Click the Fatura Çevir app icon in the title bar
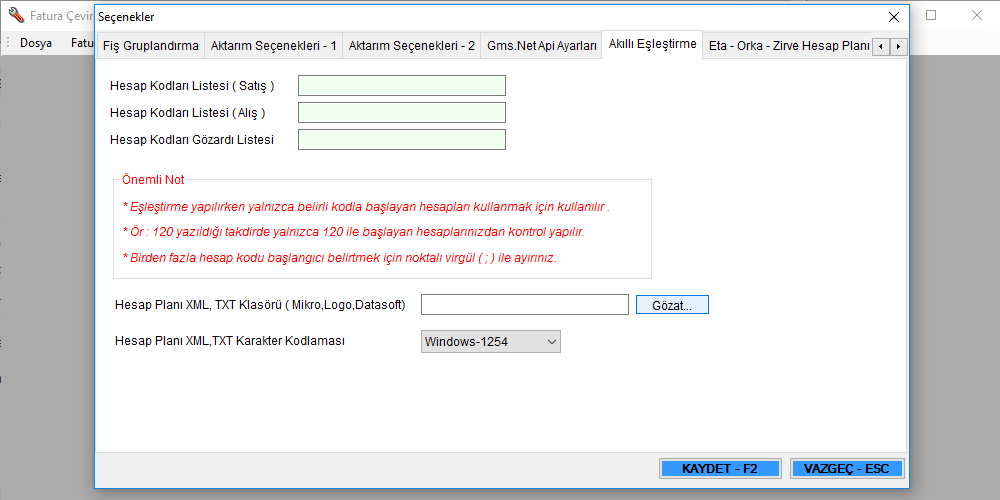The height and width of the screenshot is (500, 1000). [x=17, y=15]
